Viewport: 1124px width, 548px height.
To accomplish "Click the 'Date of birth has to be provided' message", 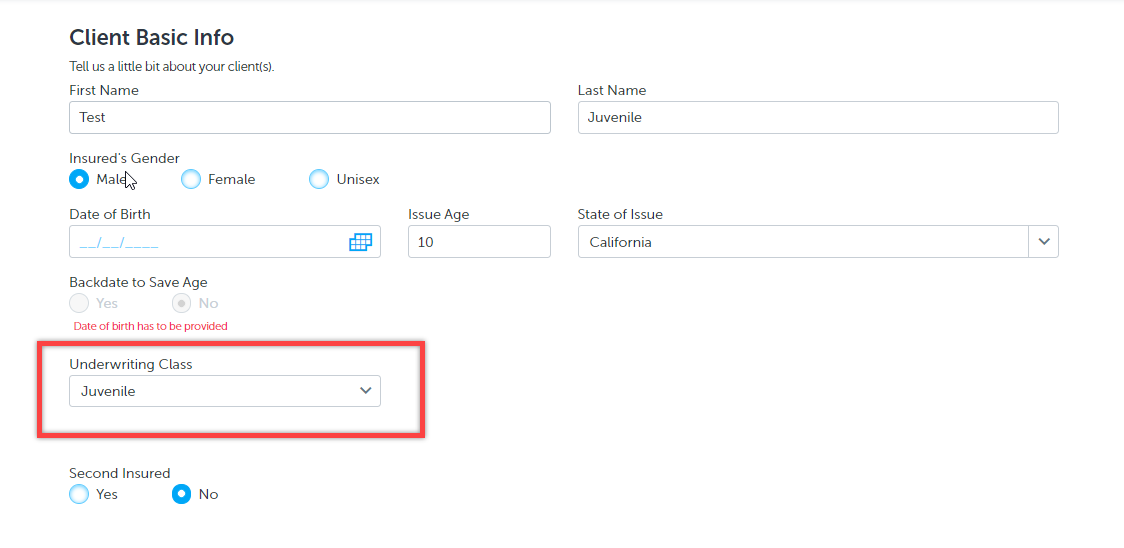I will point(151,326).
